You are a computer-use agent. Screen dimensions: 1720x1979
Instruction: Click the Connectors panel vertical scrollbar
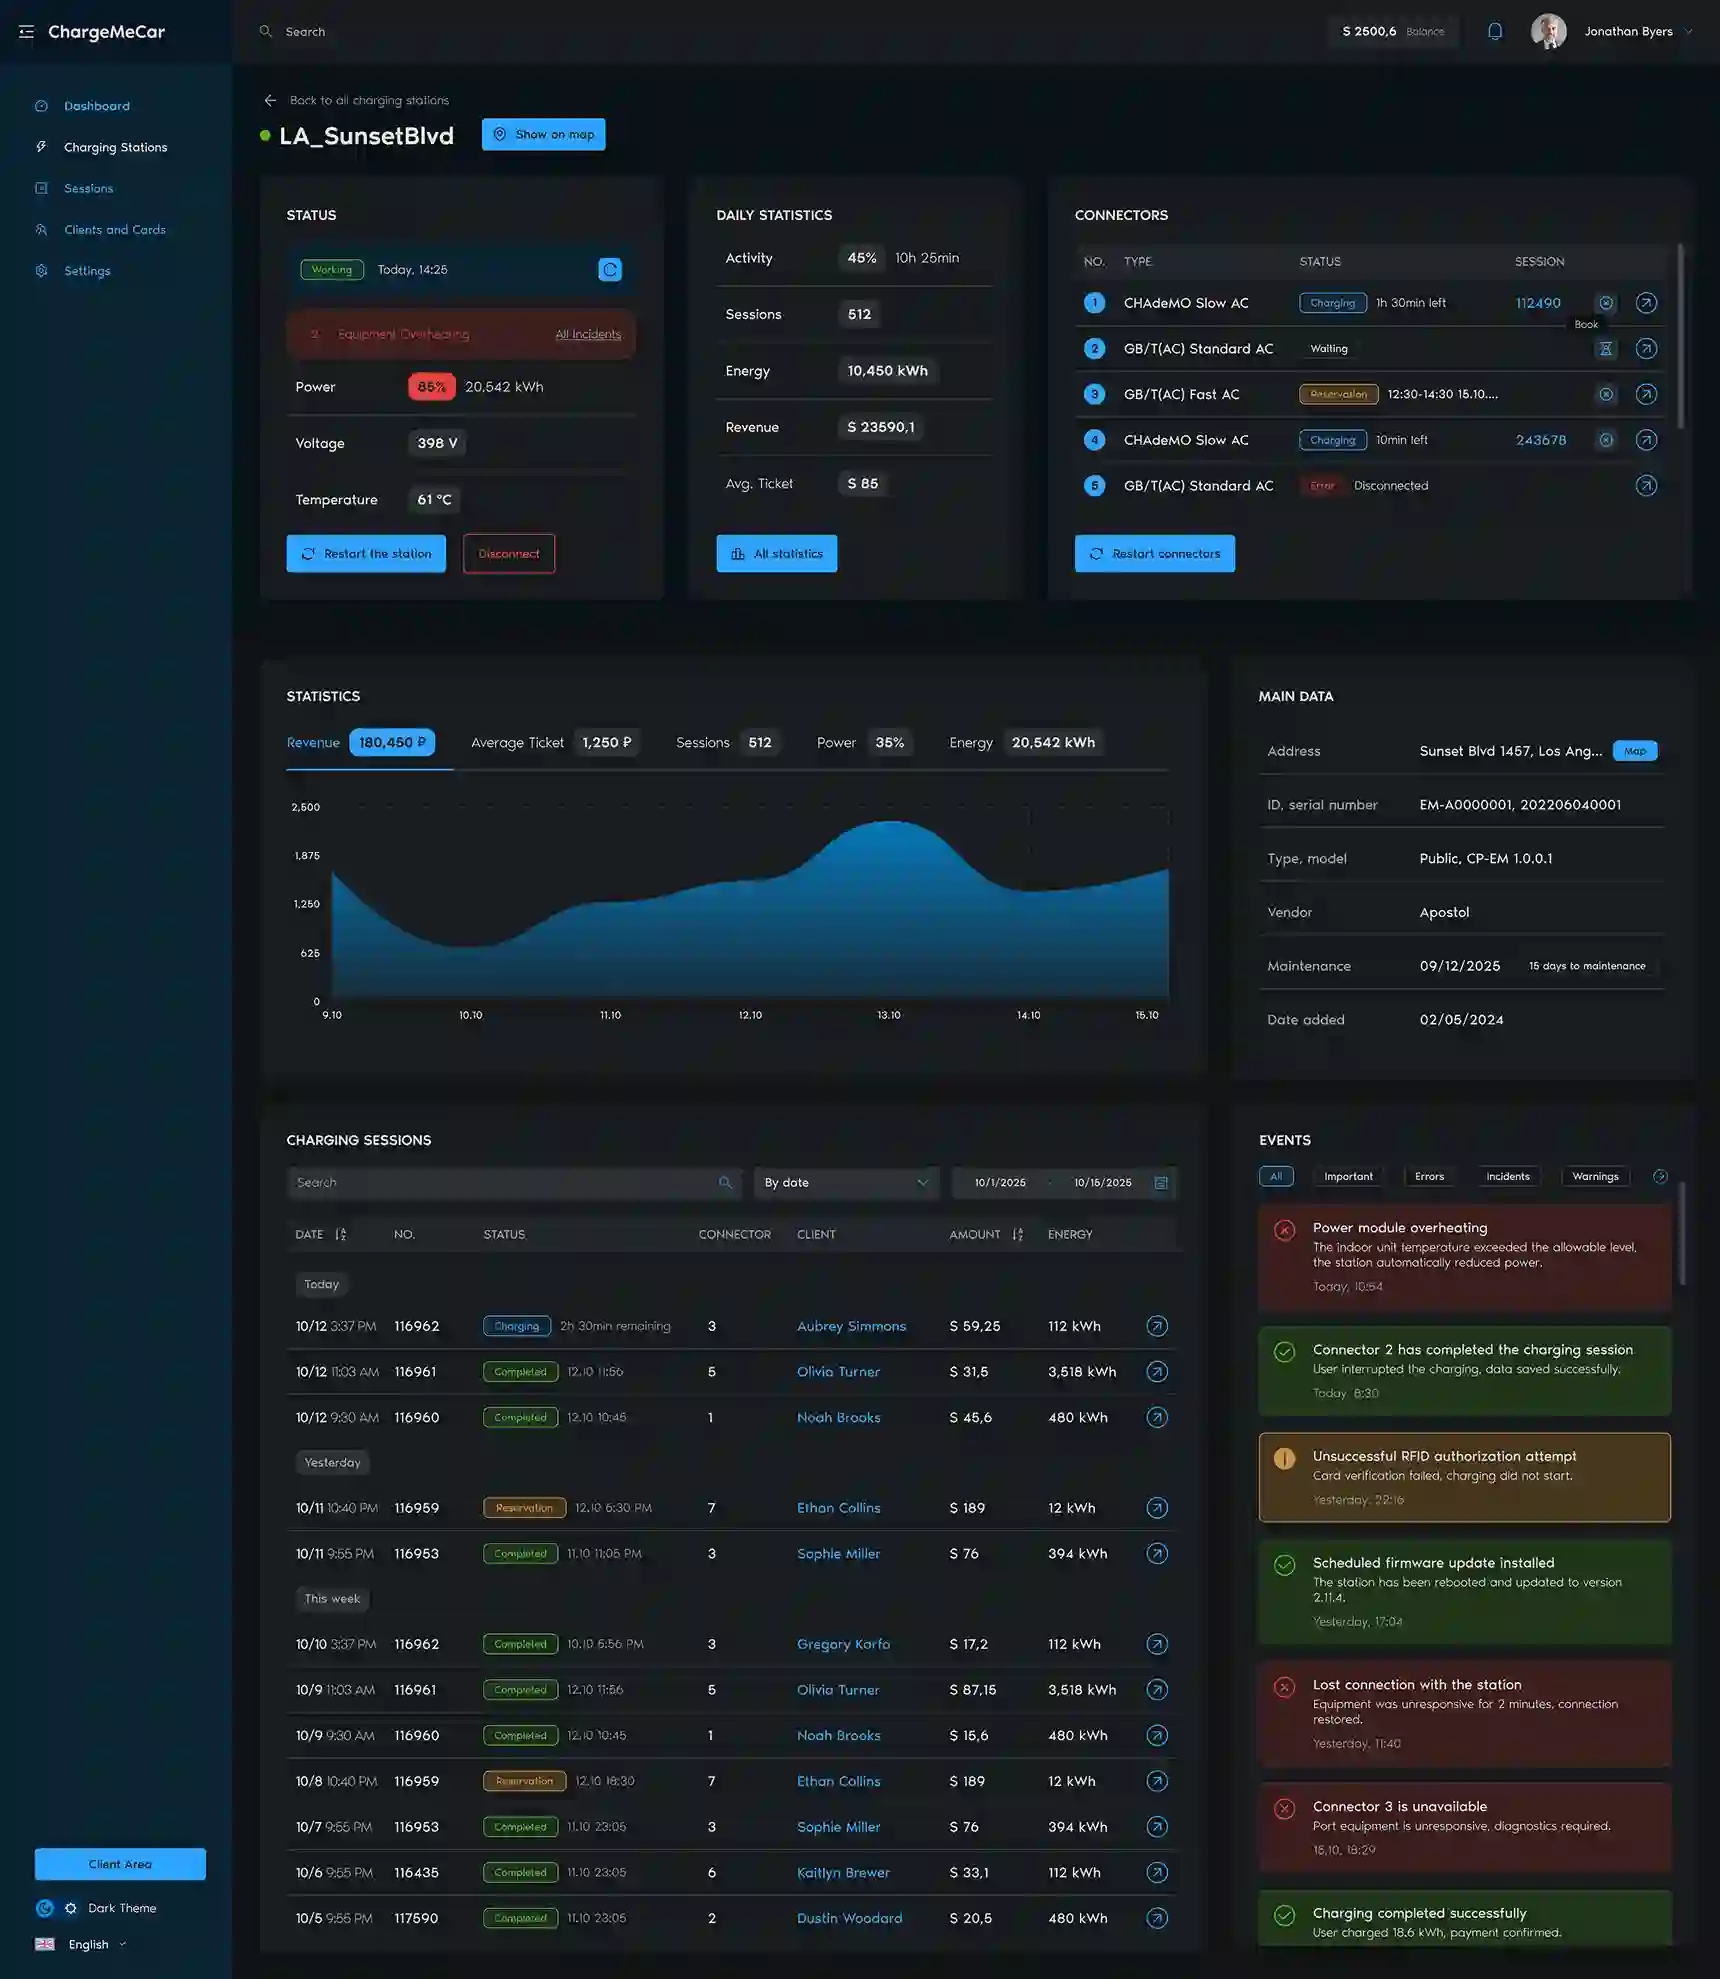(1680, 335)
